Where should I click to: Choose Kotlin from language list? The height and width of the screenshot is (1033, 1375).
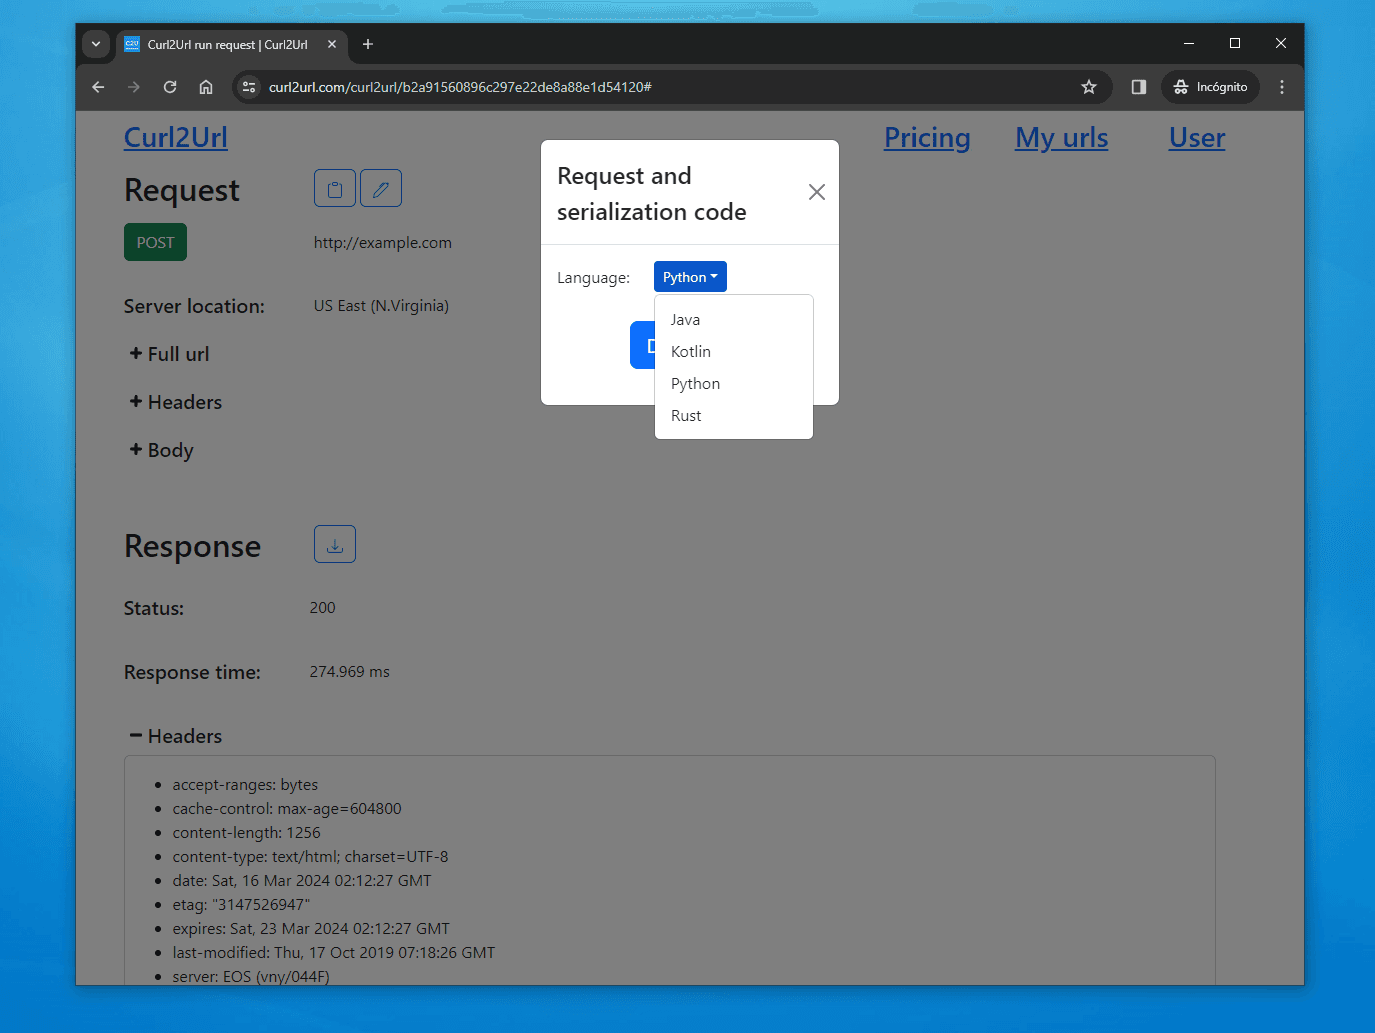pos(734,352)
